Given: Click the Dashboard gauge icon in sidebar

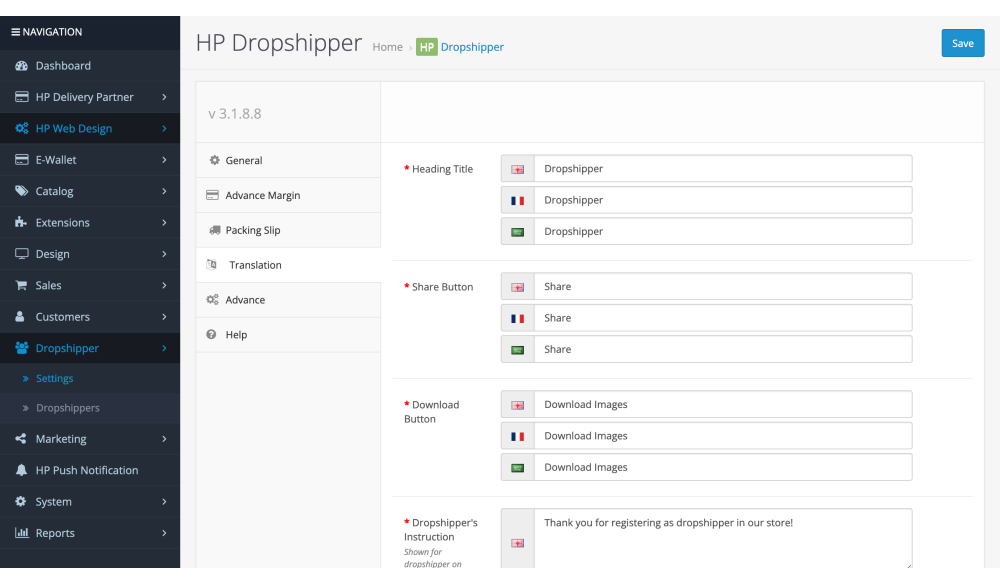Looking at the screenshot, I should pyautogui.click(x=21, y=66).
